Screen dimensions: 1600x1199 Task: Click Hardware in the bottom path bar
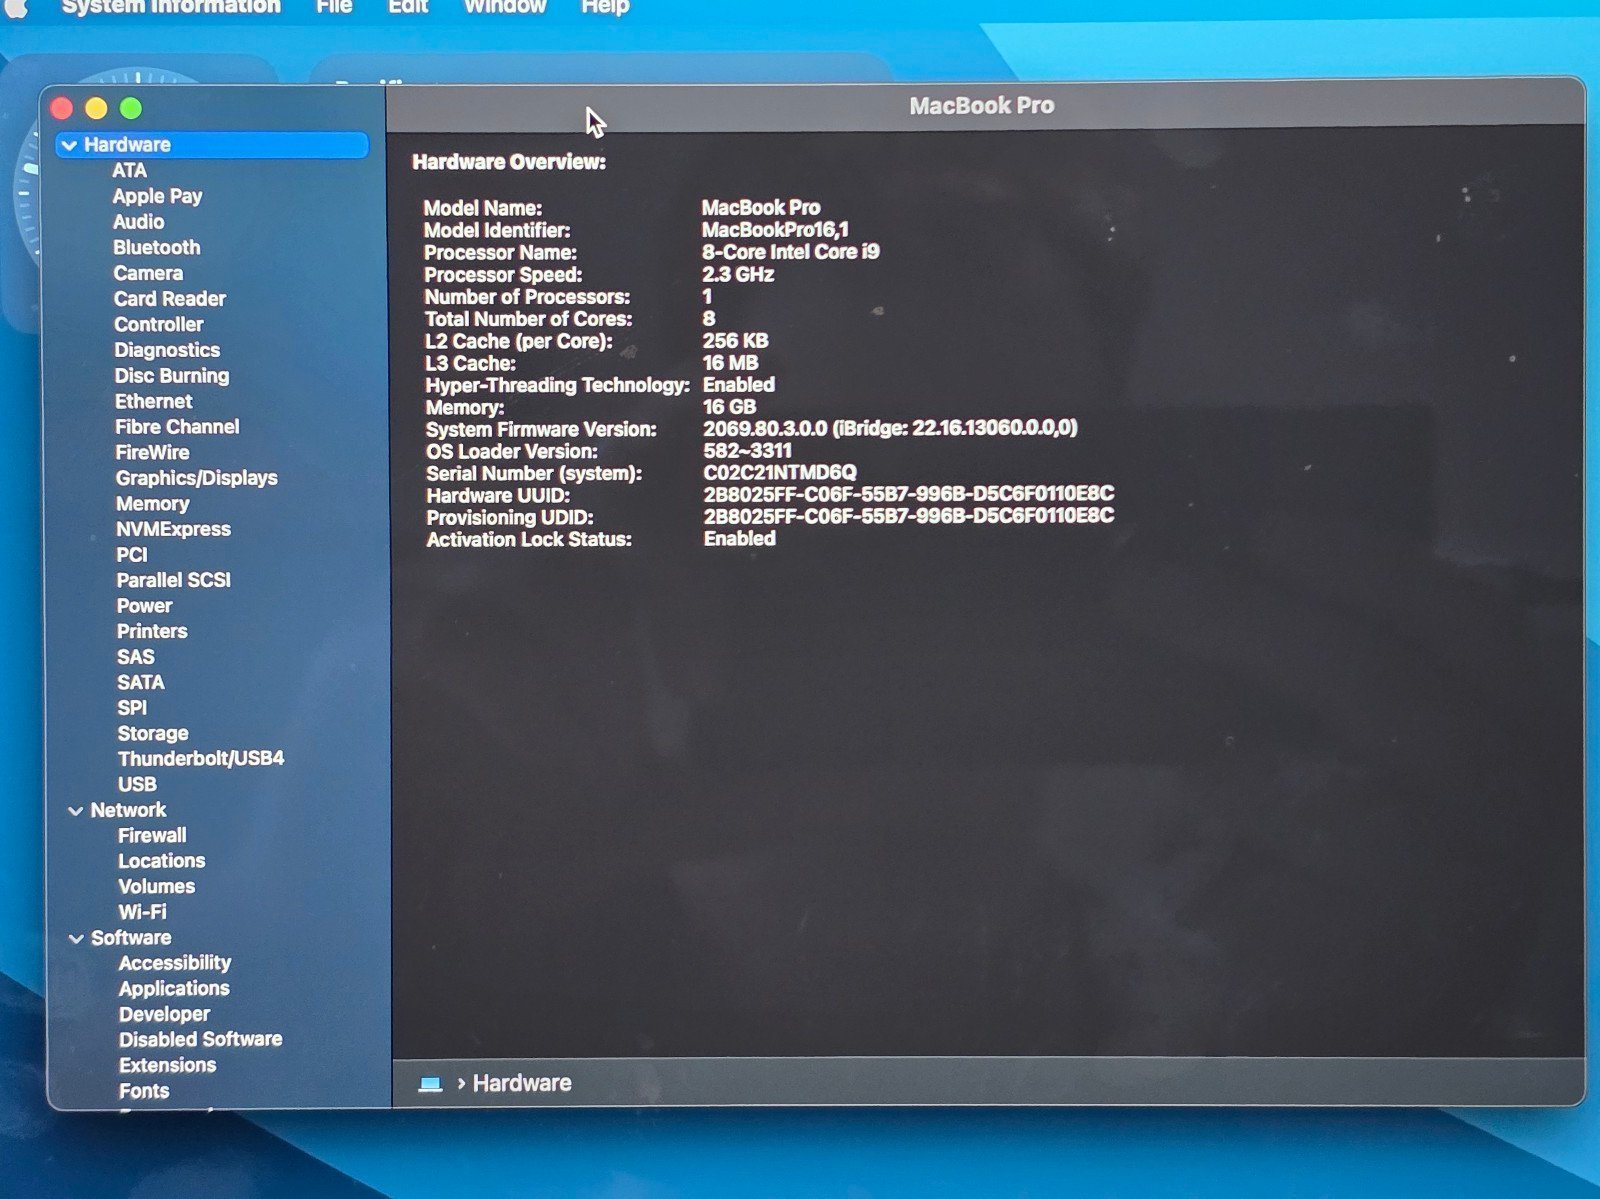pos(522,1083)
